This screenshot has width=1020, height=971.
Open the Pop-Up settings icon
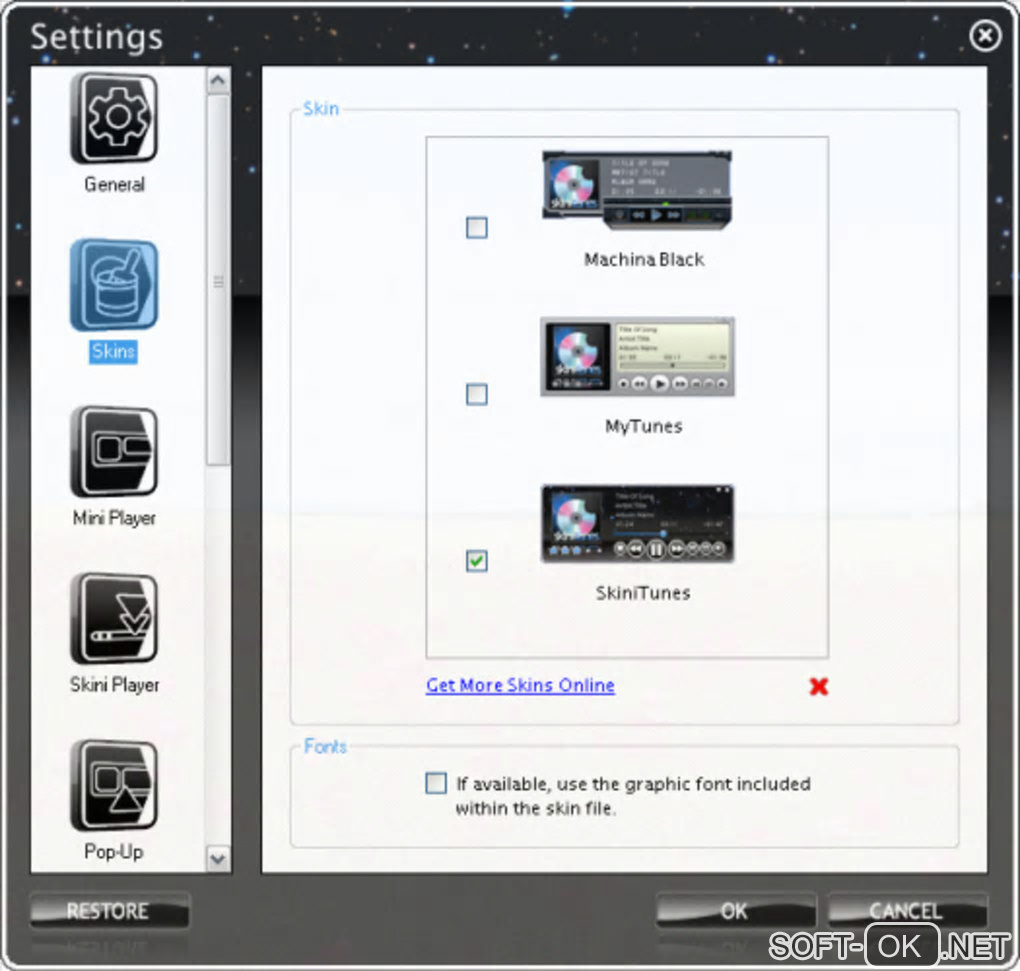(114, 785)
